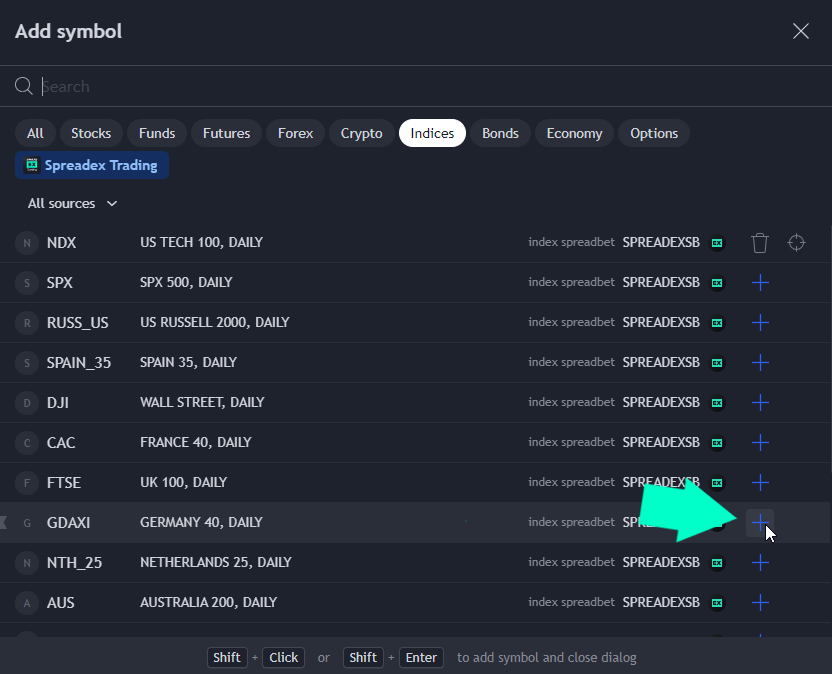Open the All sources dropdown

click(72, 204)
